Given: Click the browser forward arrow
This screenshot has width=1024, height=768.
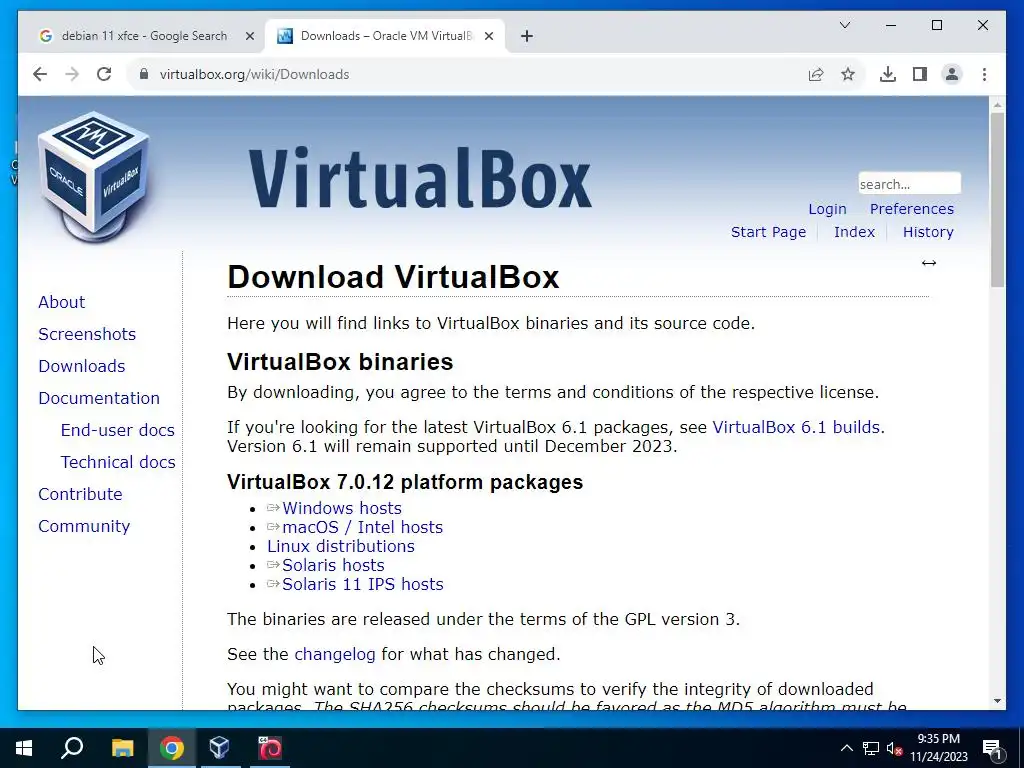Looking at the screenshot, I should 72,74.
